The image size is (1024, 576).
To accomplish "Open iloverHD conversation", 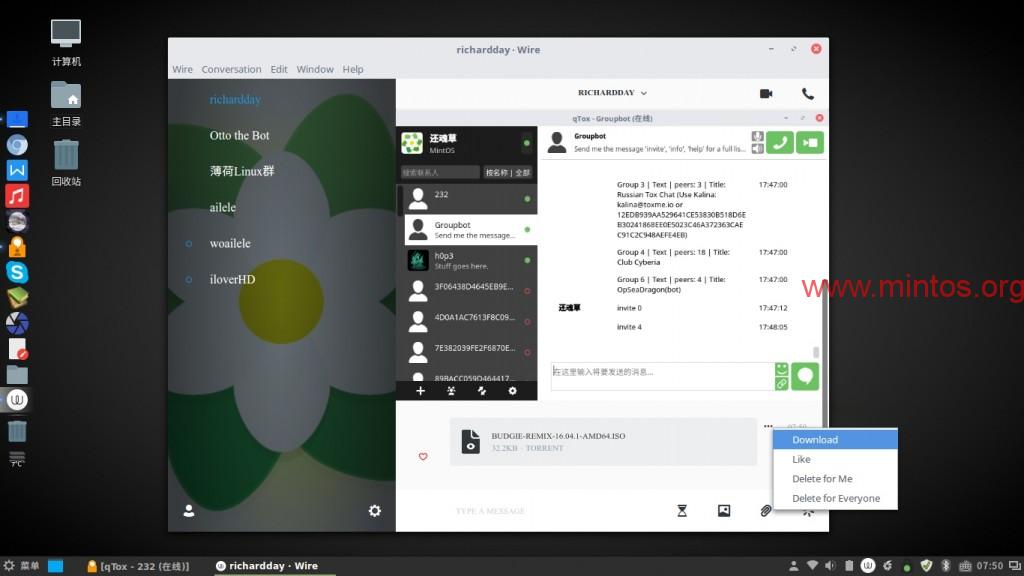I will click(x=232, y=279).
